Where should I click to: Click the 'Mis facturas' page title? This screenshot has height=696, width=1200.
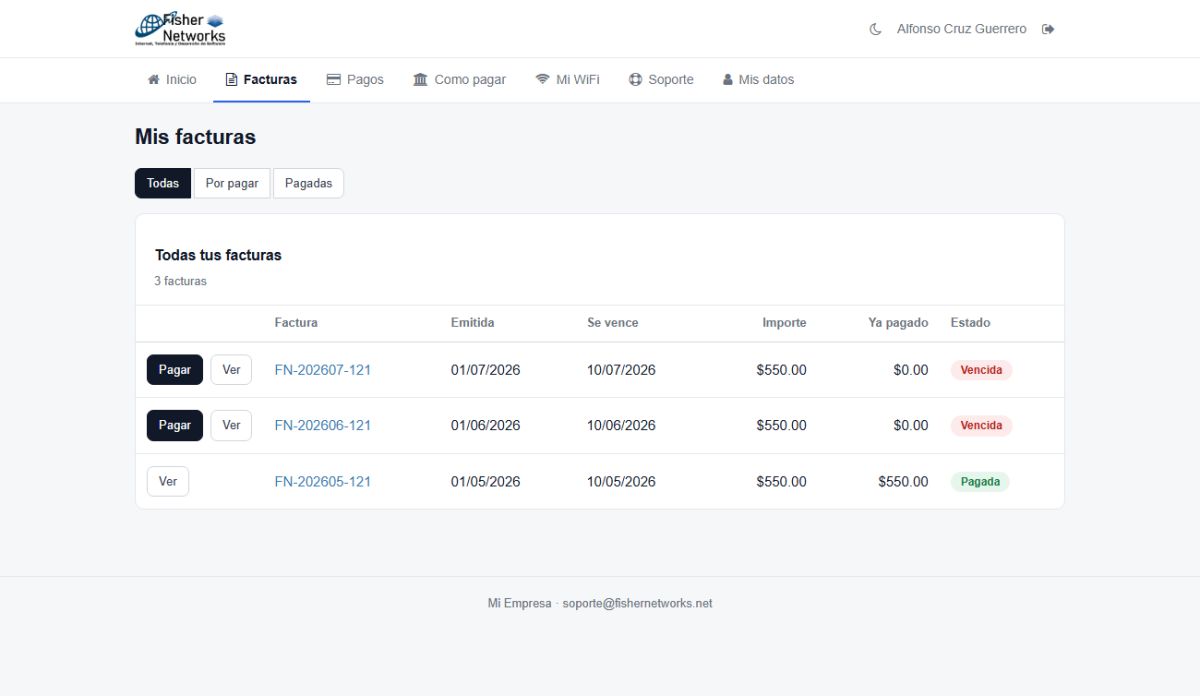coord(195,137)
